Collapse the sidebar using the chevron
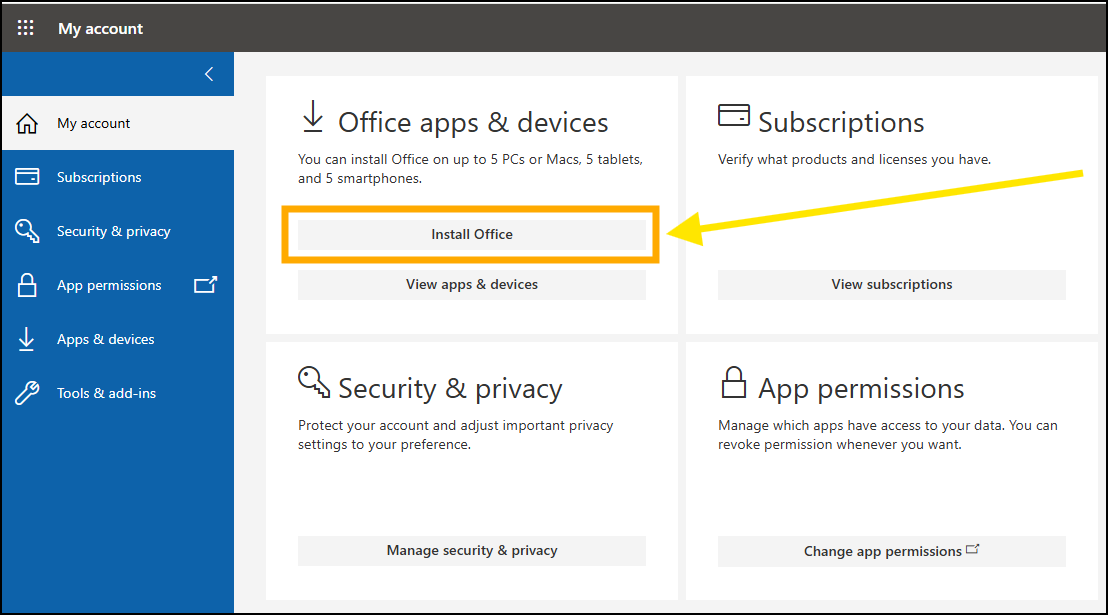The height and width of the screenshot is (615, 1108). (x=208, y=73)
